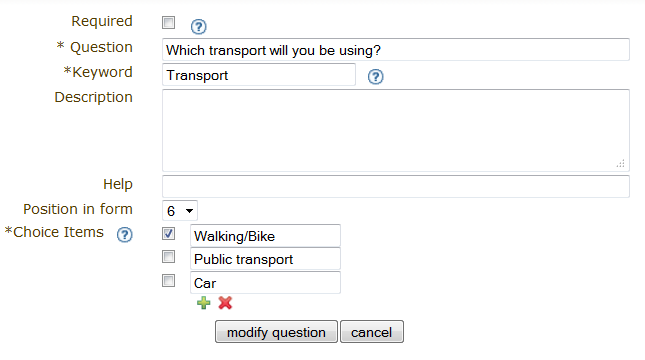Remove choice item with red X icon
The image size is (645, 360).
coord(225,303)
